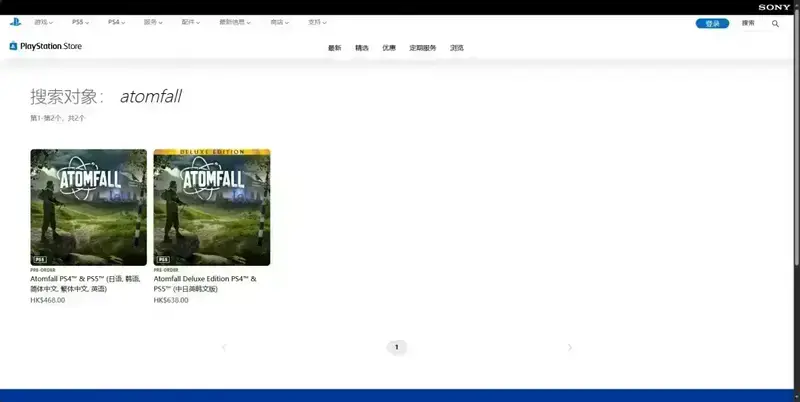
Task: Click the 搜索 search text link
Action: click(x=748, y=23)
